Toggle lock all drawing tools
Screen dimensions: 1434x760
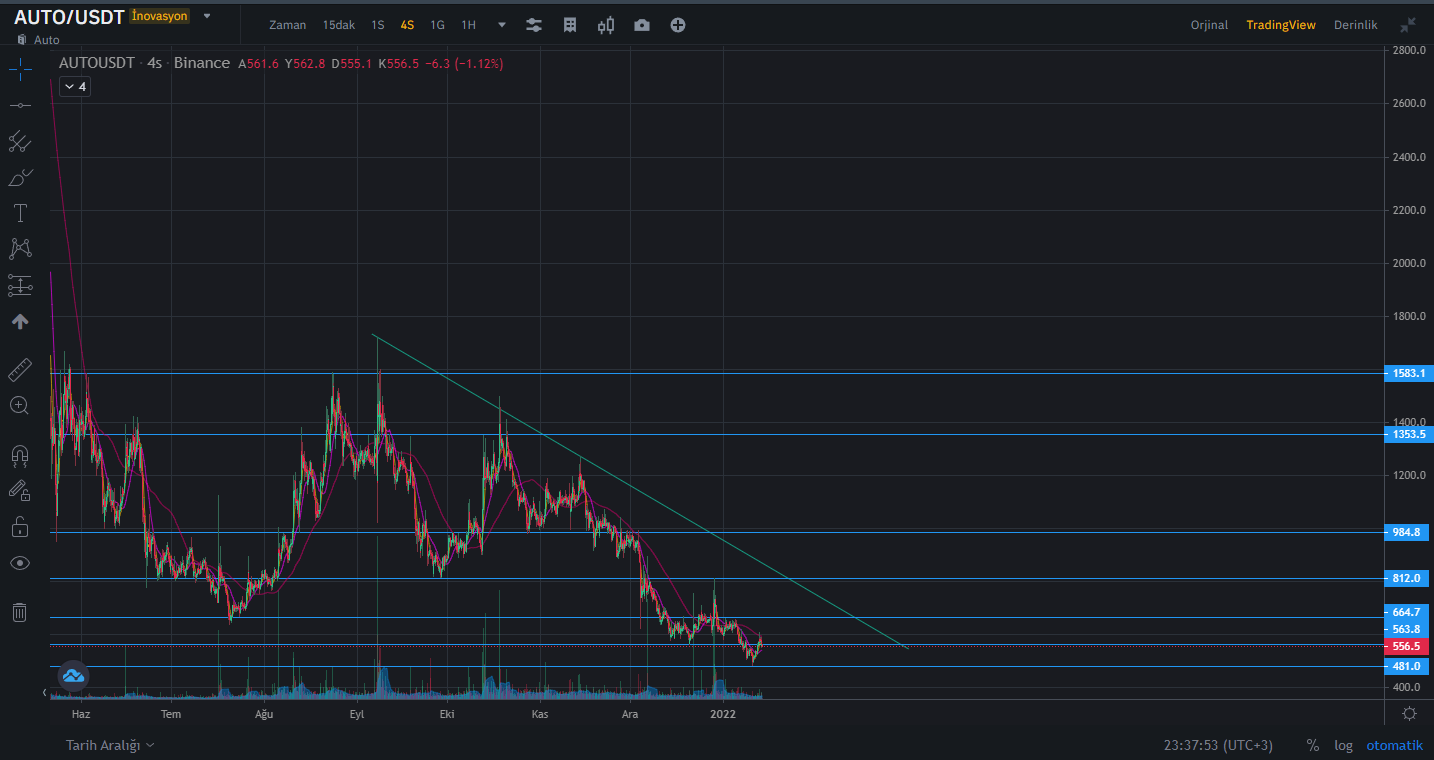coord(20,526)
